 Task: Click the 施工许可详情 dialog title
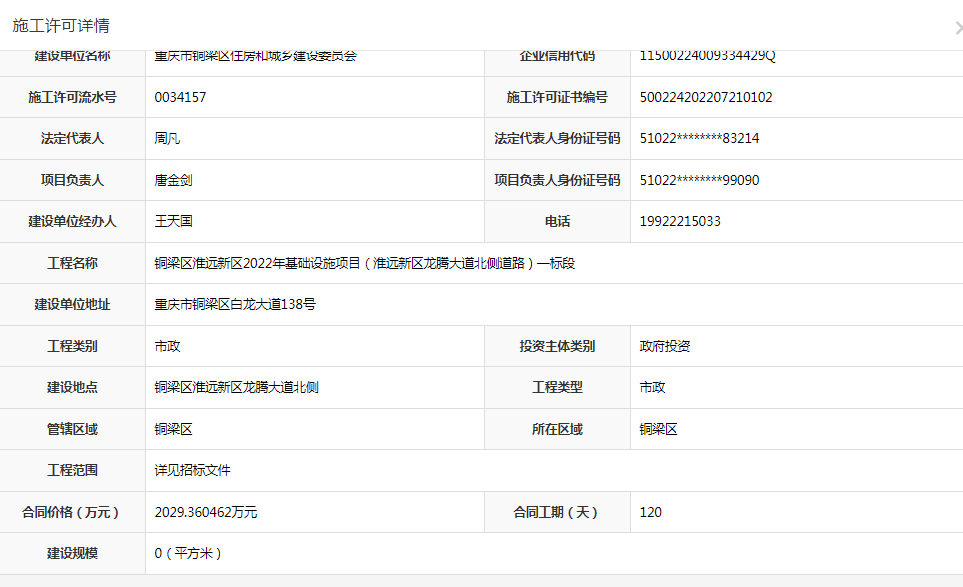click(x=61, y=26)
